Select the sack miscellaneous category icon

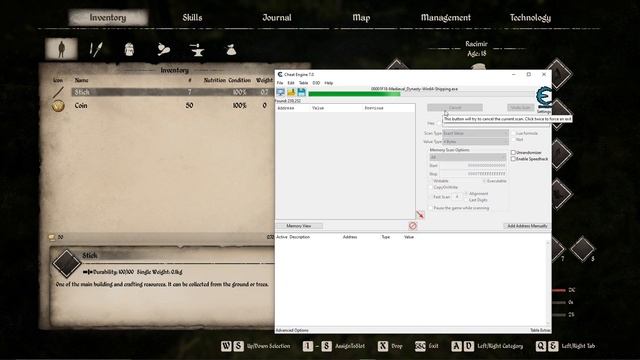(x=231, y=50)
